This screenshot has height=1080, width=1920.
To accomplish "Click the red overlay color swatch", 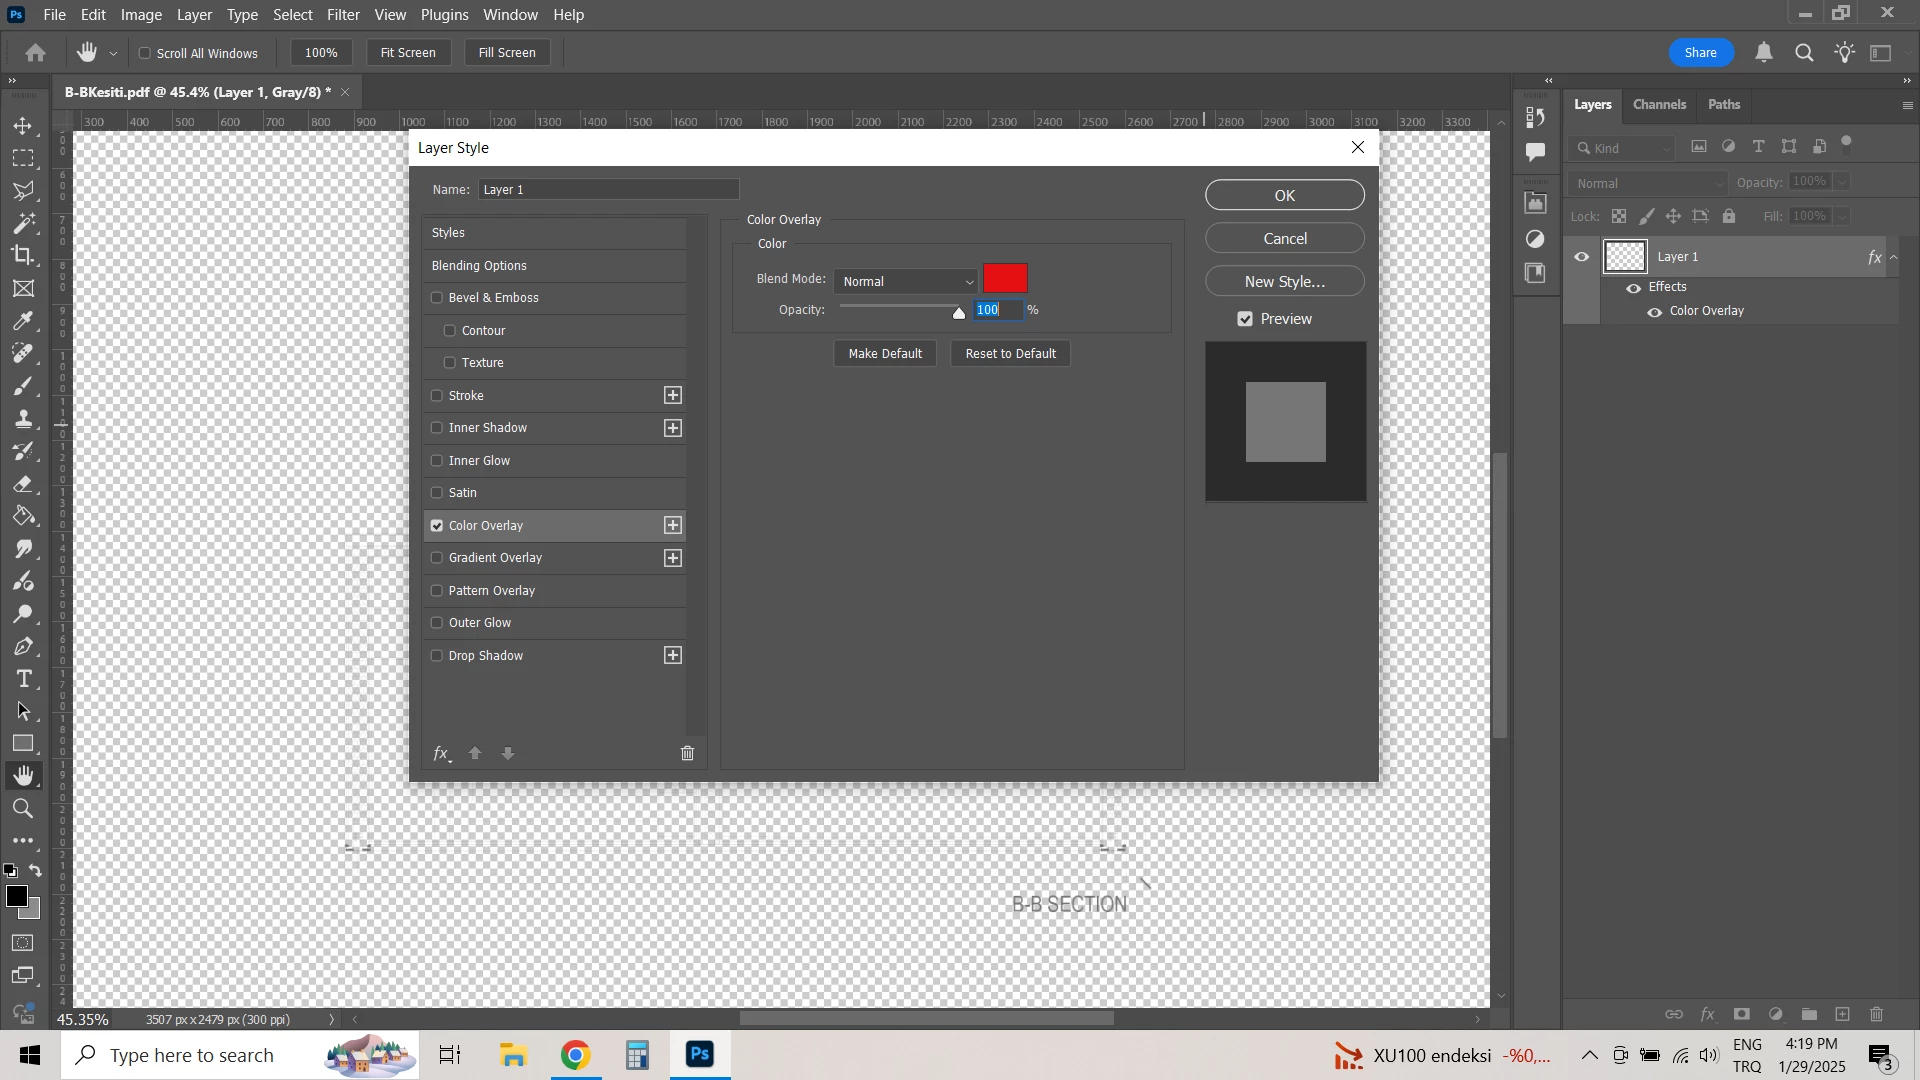I will (x=1005, y=279).
